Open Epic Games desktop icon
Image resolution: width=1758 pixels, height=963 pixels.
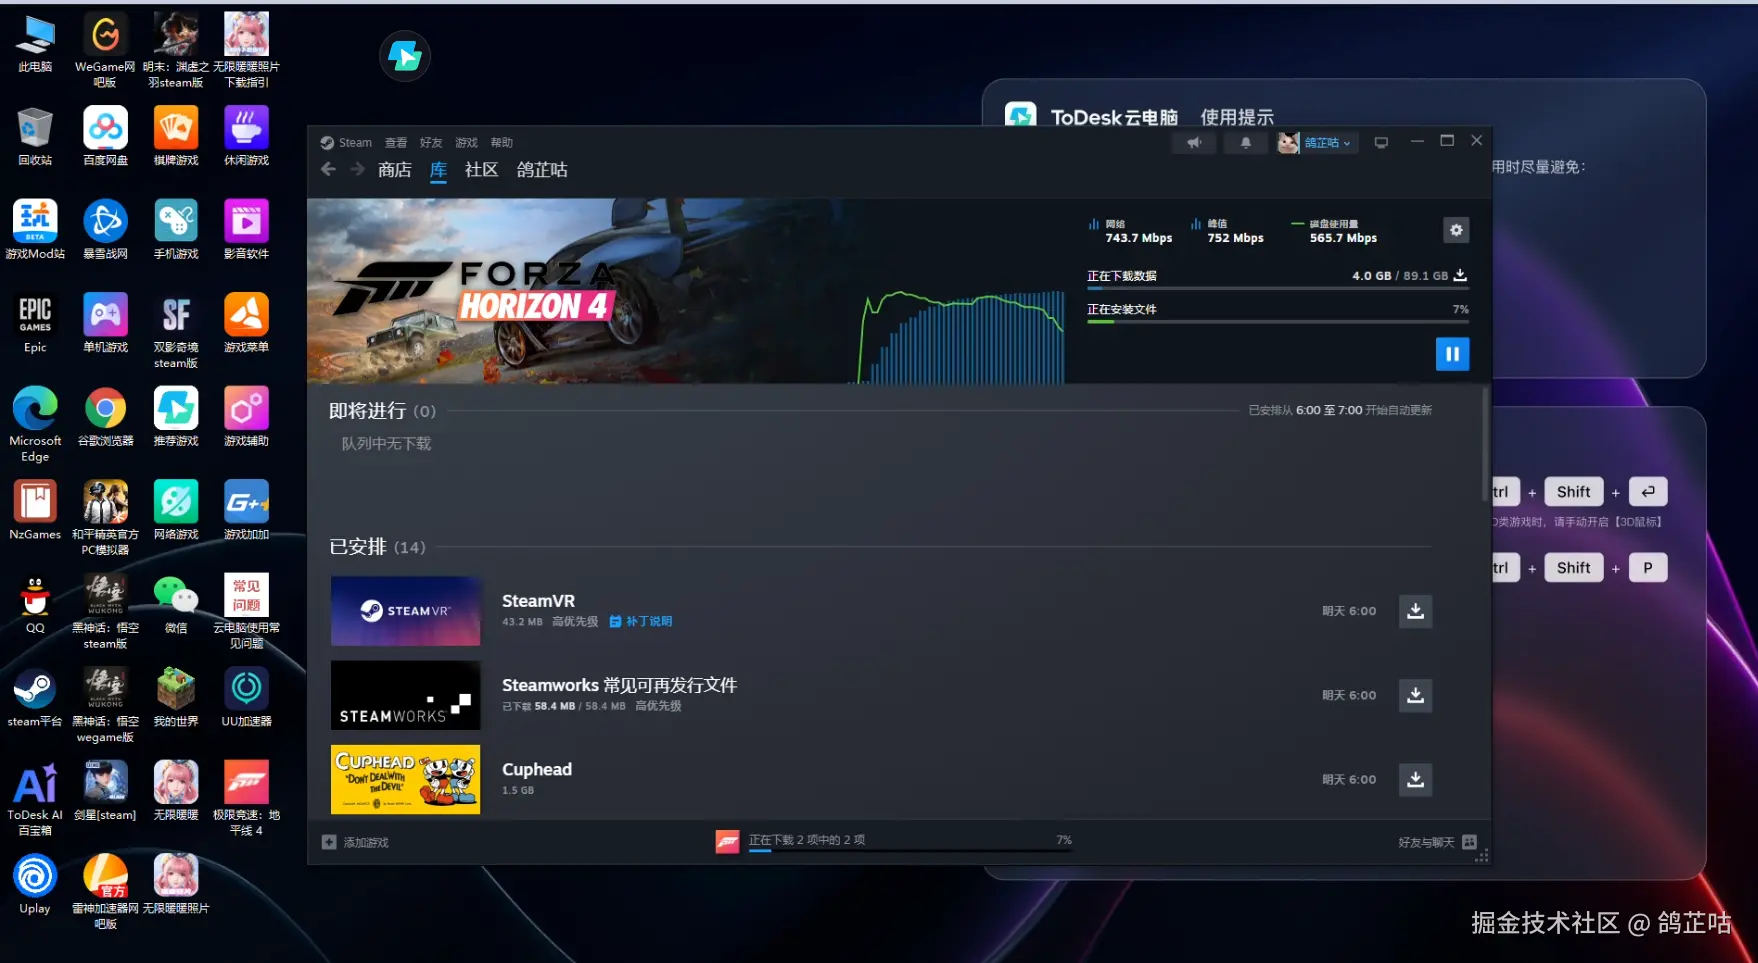coord(35,324)
